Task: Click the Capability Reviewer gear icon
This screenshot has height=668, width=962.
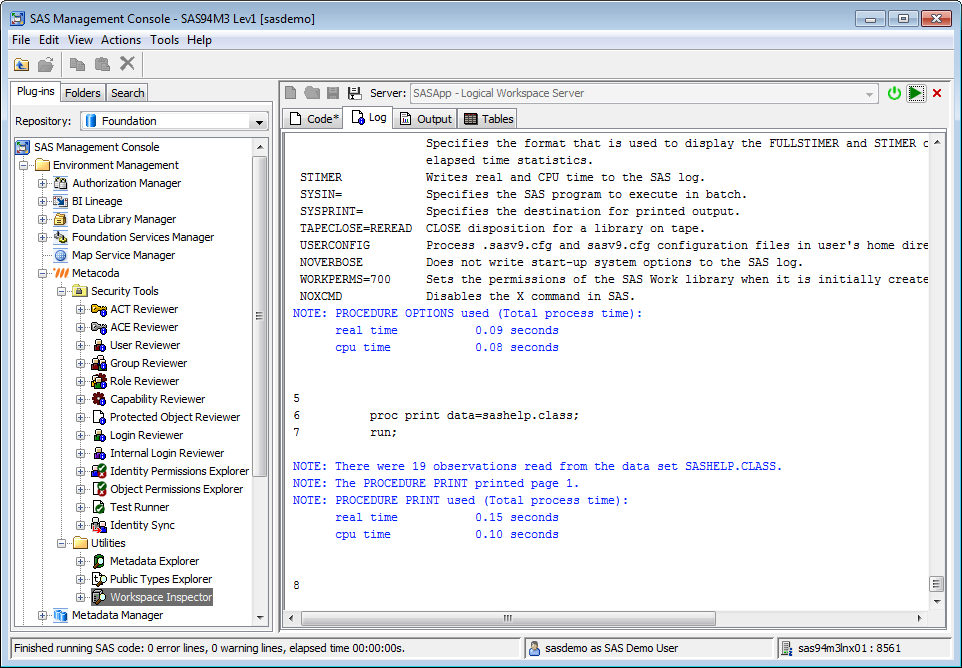Action: tap(99, 399)
